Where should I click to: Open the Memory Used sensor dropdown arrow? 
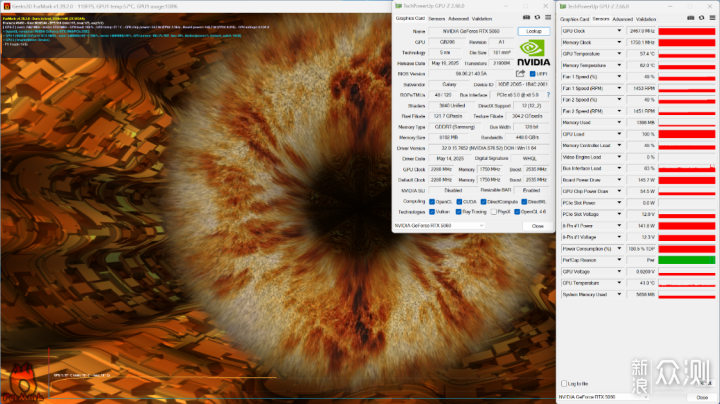(x=619, y=123)
